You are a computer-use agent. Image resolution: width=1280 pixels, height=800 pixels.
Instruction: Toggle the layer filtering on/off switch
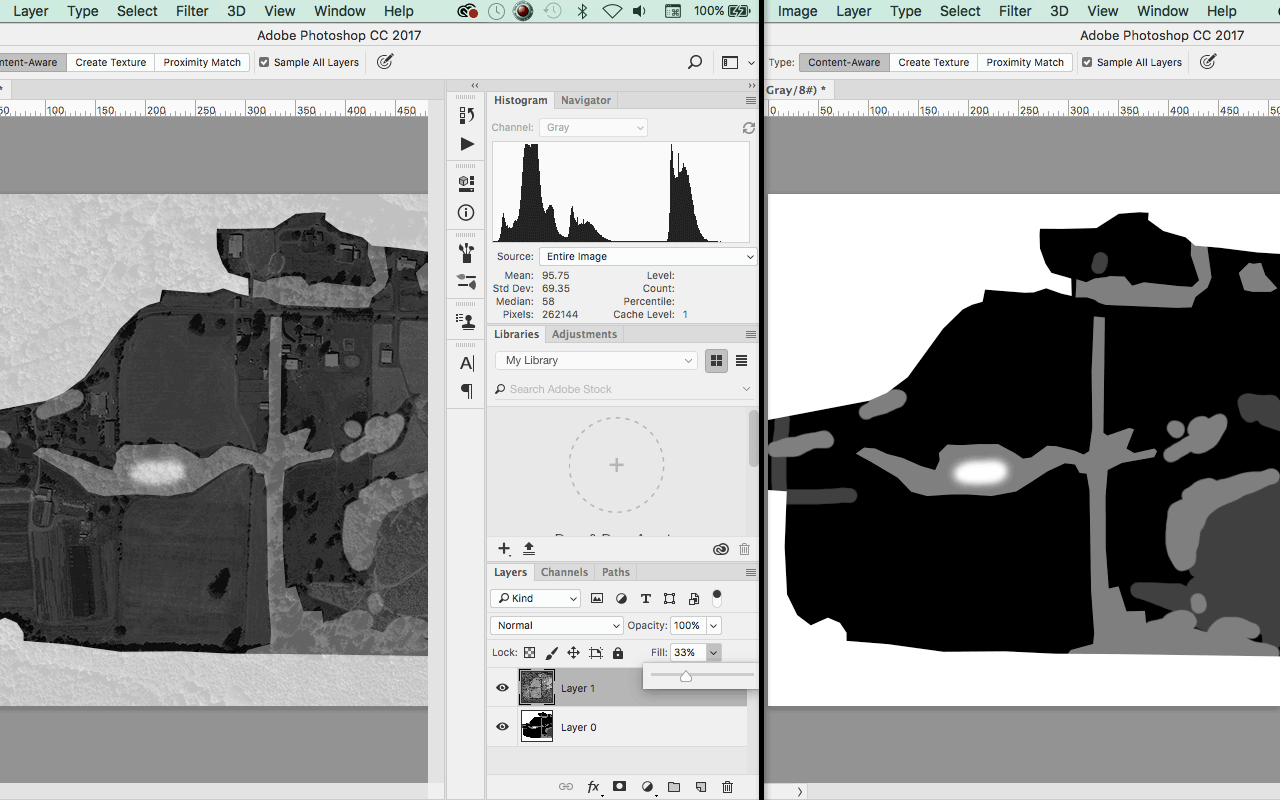coord(716,598)
